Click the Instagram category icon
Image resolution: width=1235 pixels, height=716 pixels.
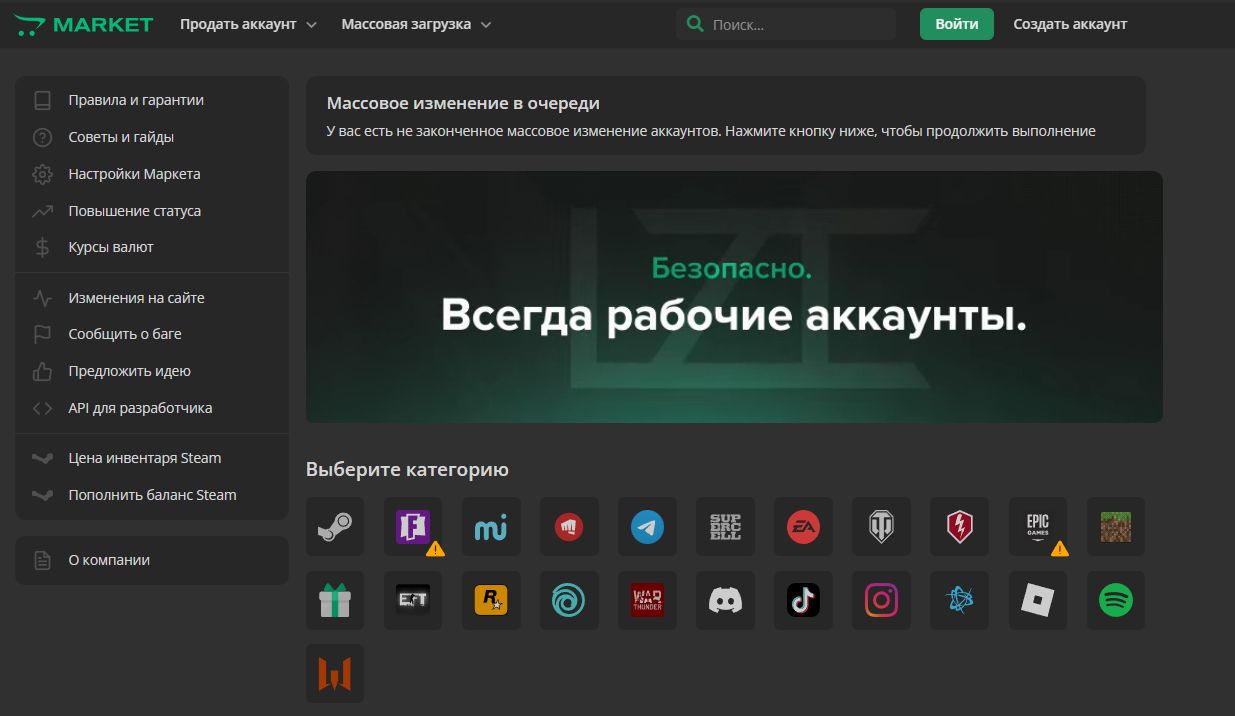tap(881, 600)
